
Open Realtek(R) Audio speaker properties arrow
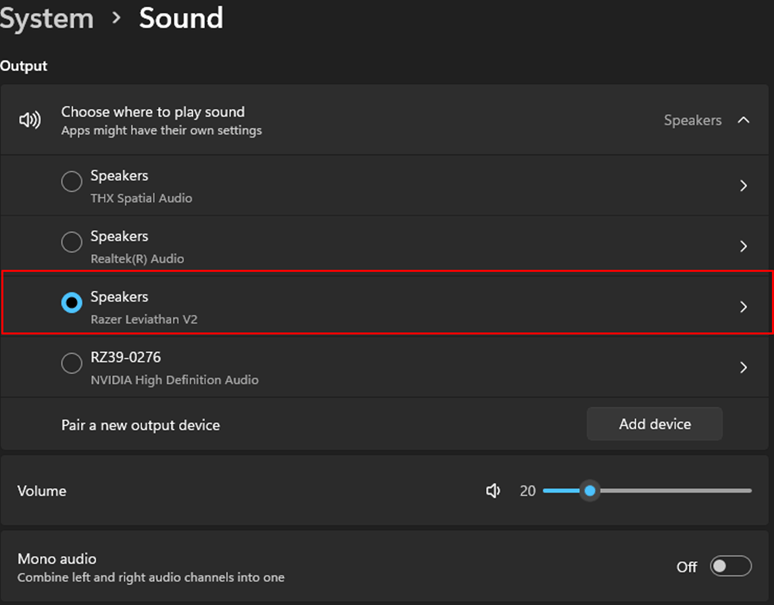click(x=743, y=246)
